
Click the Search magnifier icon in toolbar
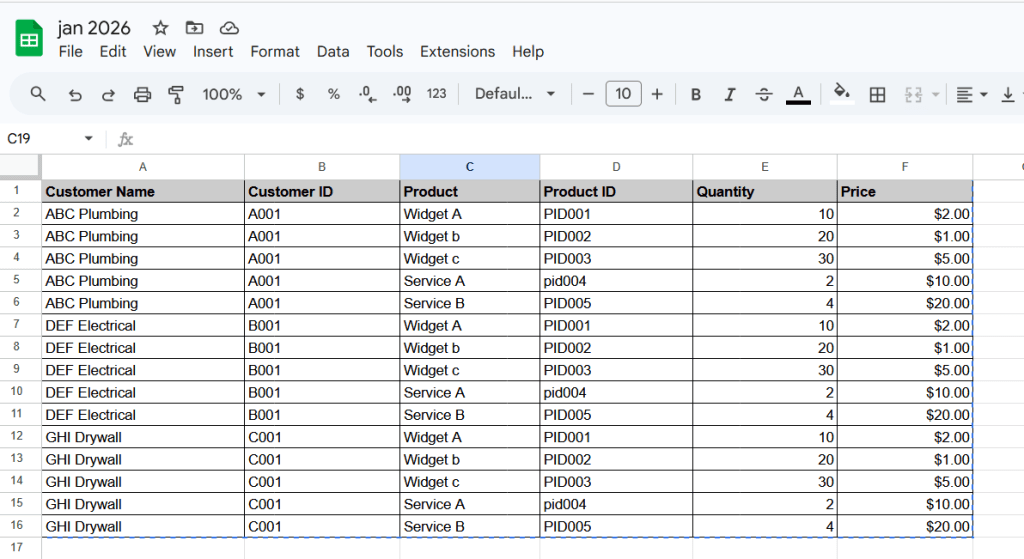point(38,94)
